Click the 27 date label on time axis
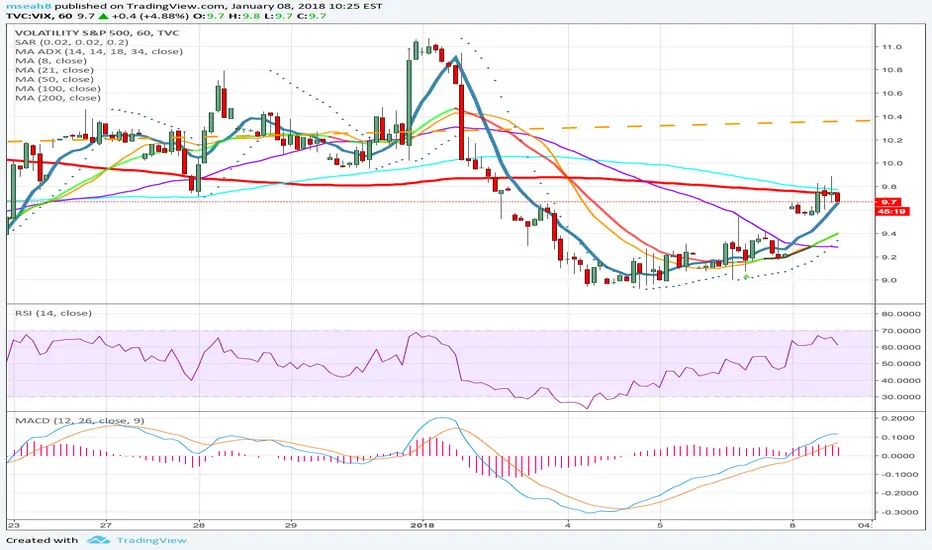Image resolution: width=932 pixels, height=550 pixels. pyautogui.click(x=106, y=525)
